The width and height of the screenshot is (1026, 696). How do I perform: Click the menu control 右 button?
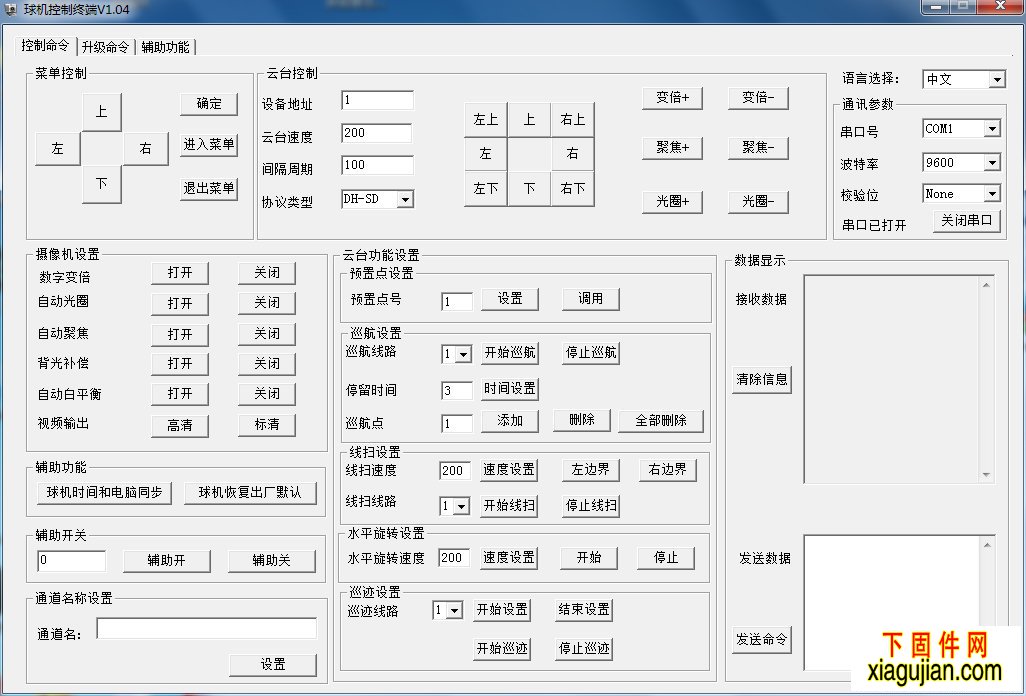[x=145, y=148]
